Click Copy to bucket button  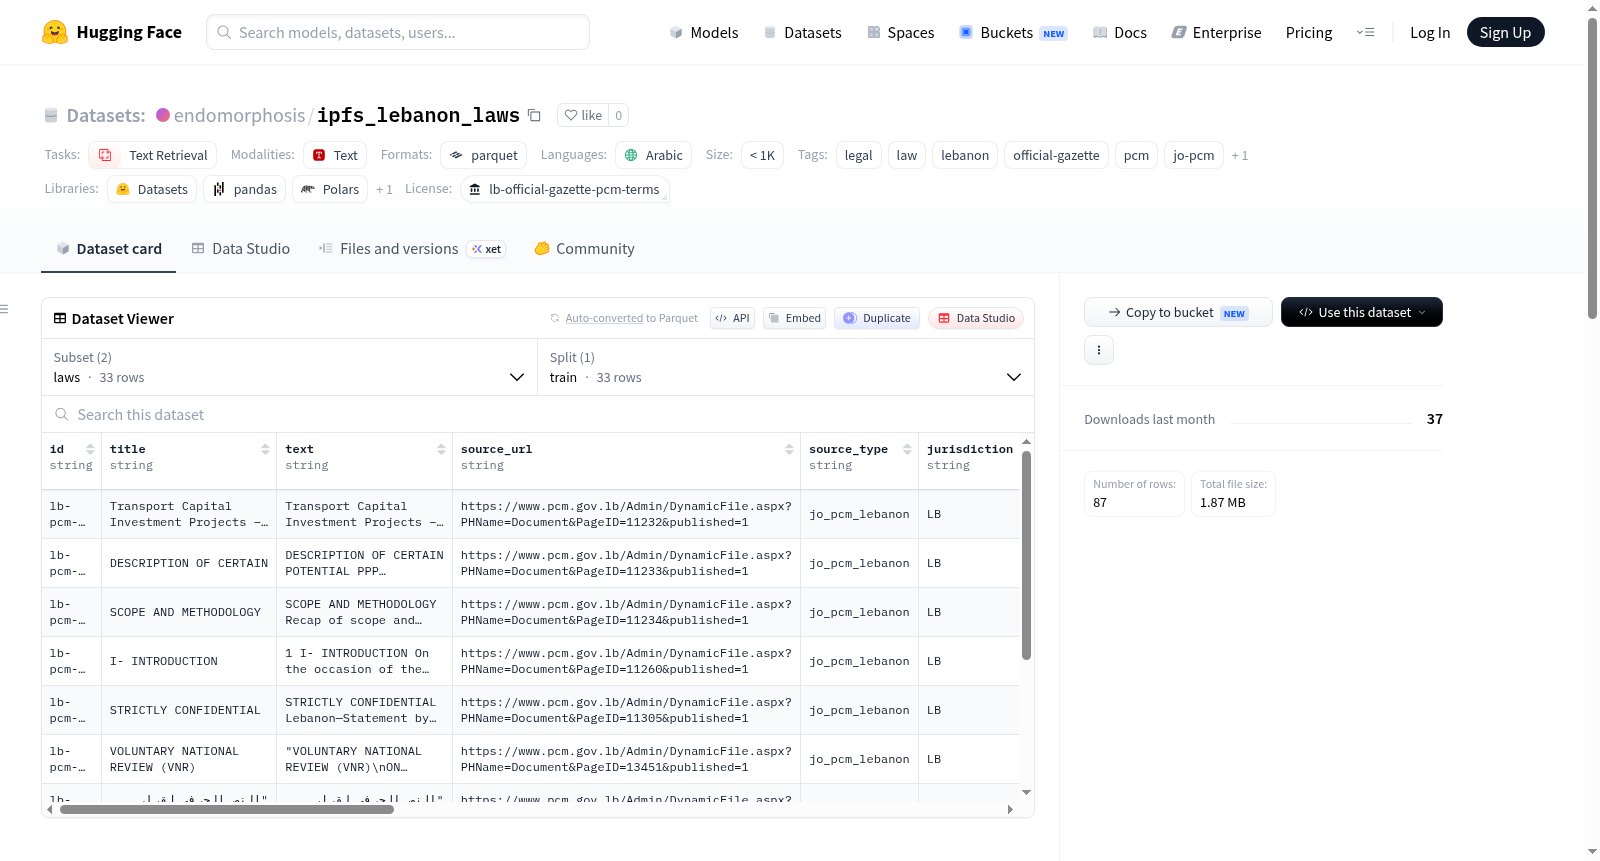click(x=1178, y=312)
